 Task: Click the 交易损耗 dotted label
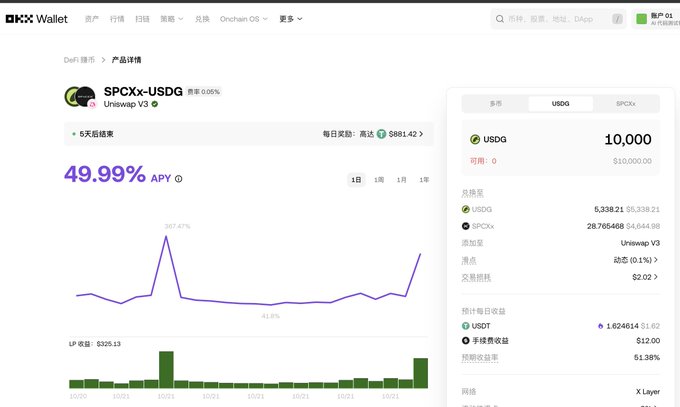point(476,278)
